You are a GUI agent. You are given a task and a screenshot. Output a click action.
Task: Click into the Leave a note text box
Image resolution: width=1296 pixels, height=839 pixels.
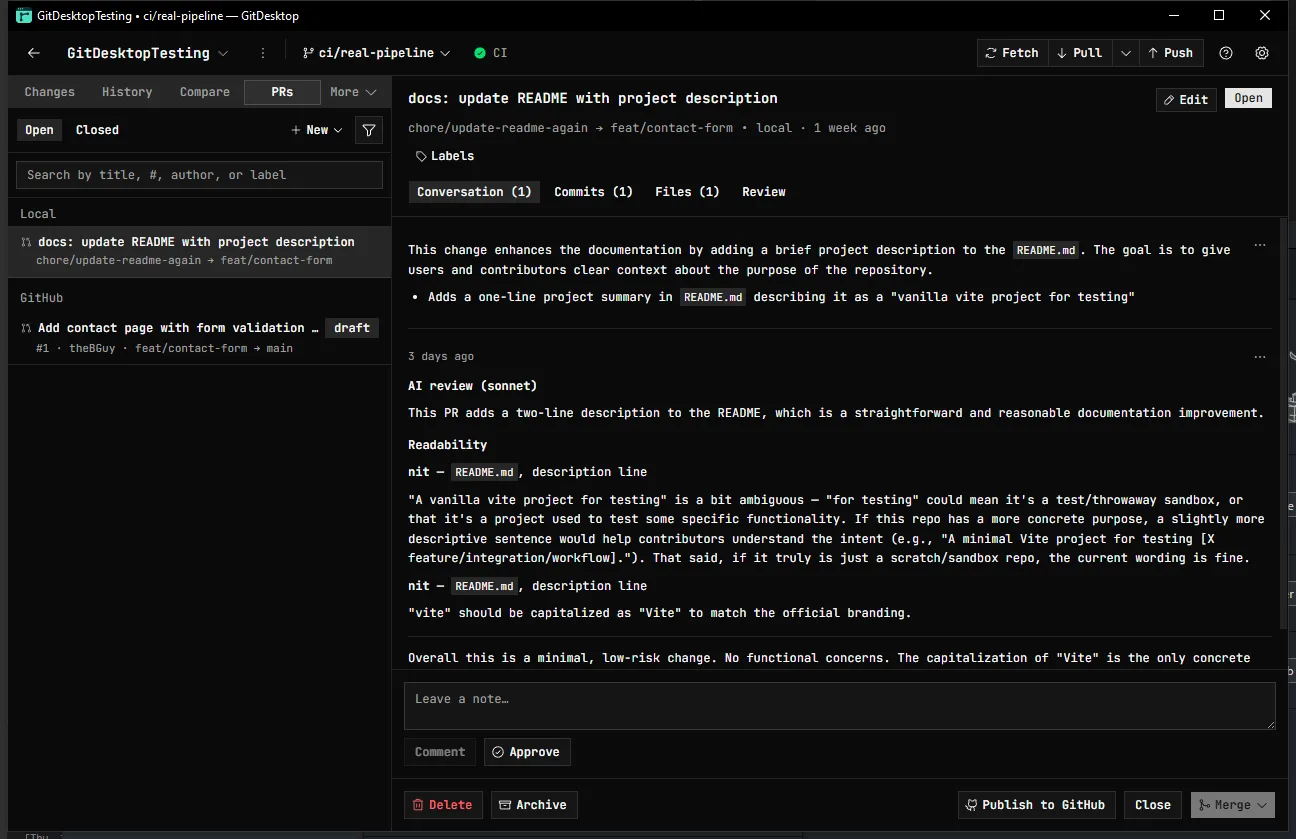pos(840,706)
